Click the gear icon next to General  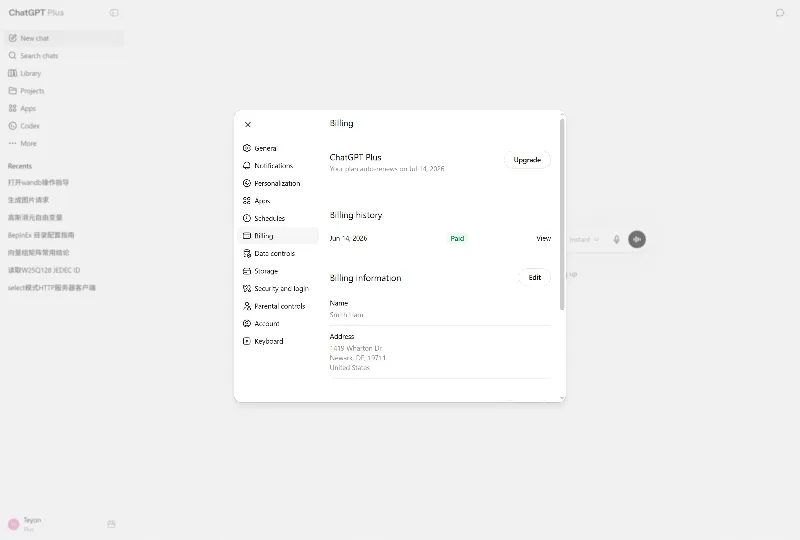tap(247, 148)
